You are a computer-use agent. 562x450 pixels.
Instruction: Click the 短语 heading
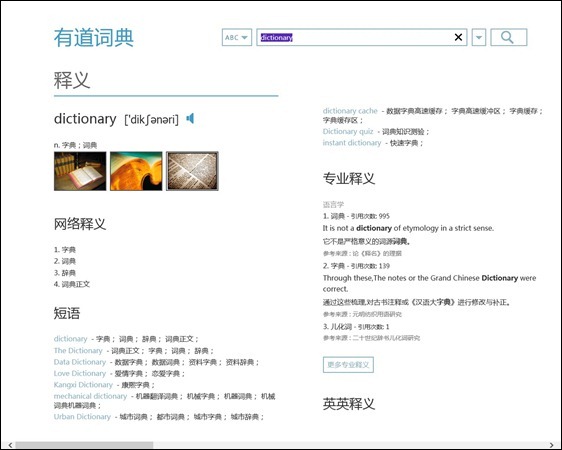tap(67, 313)
